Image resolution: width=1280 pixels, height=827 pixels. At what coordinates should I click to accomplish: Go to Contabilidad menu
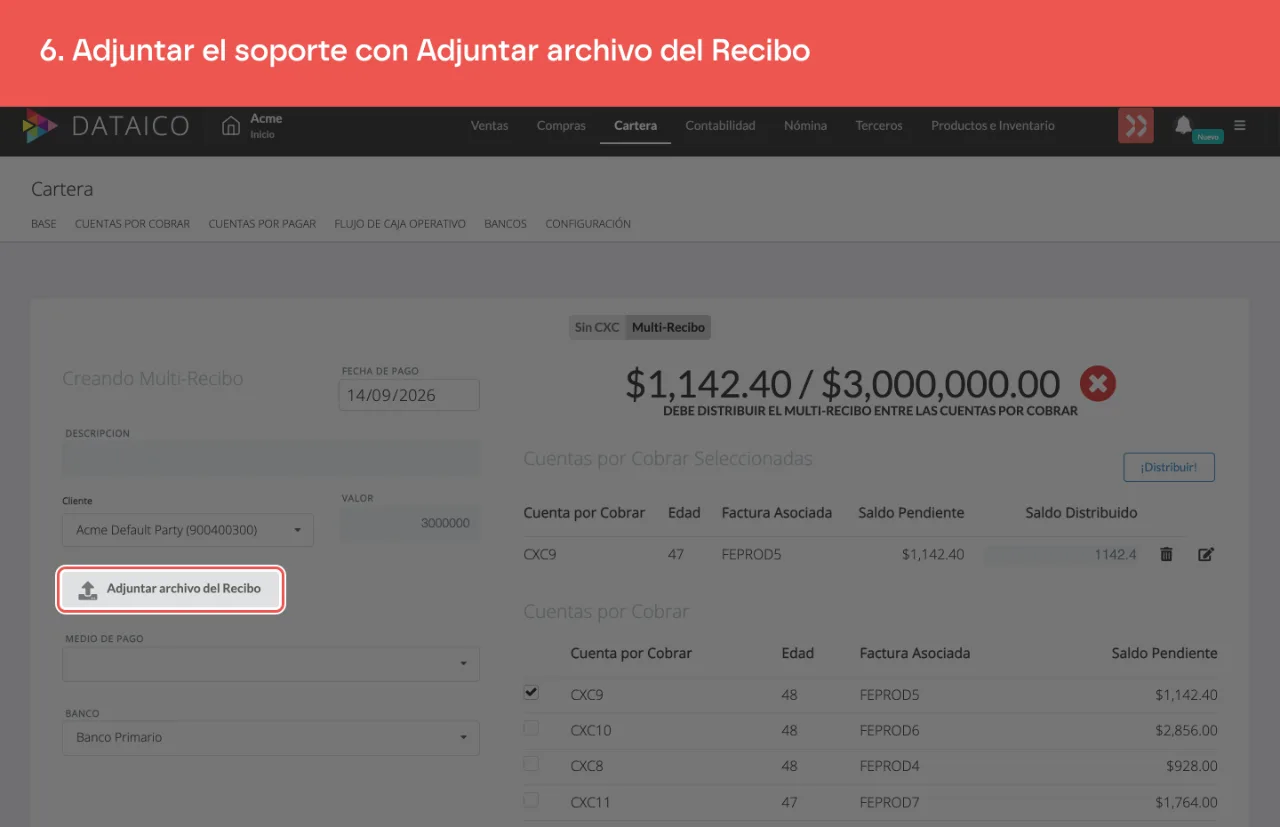point(720,126)
